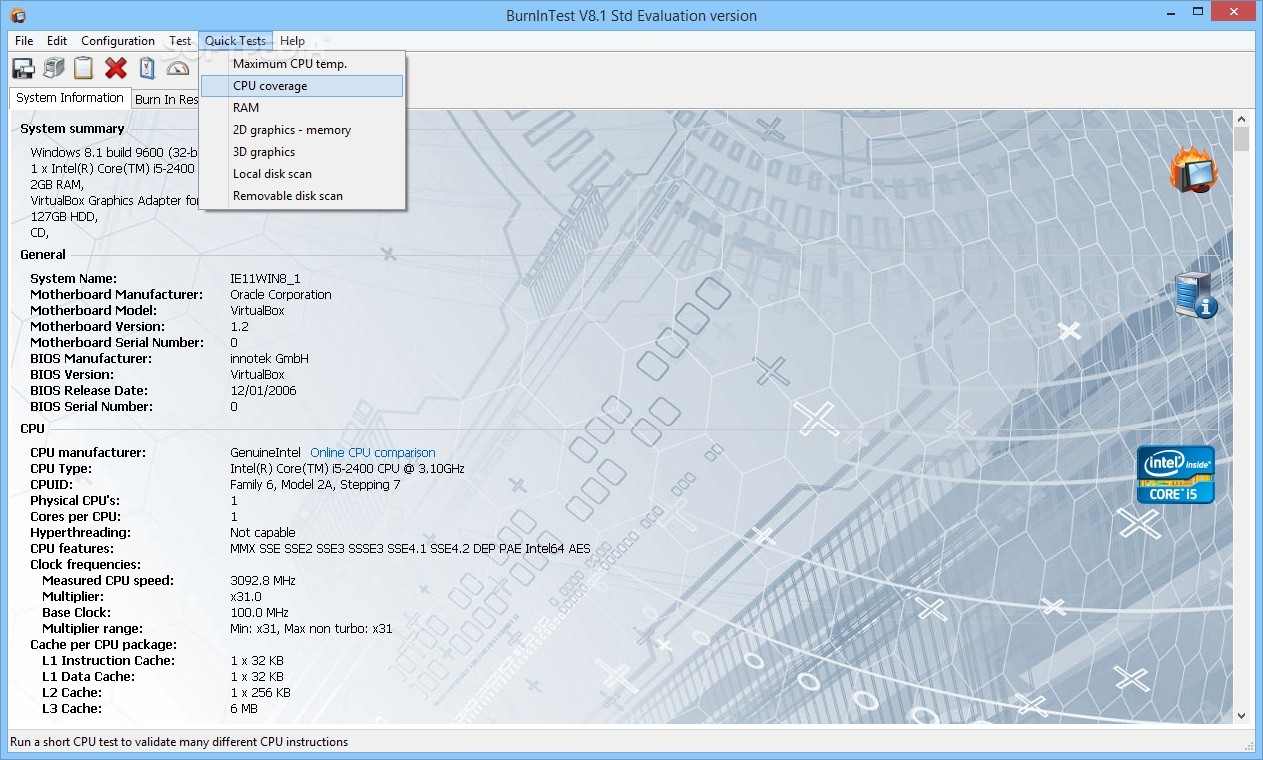Click scrollbar down arrow in info panel

pos(1241,716)
